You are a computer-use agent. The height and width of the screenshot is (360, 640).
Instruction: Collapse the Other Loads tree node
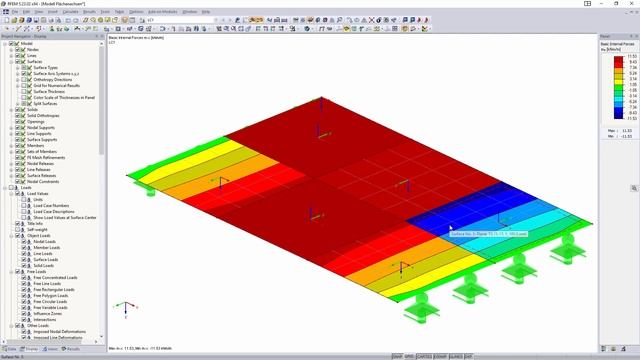click(11, 326)
